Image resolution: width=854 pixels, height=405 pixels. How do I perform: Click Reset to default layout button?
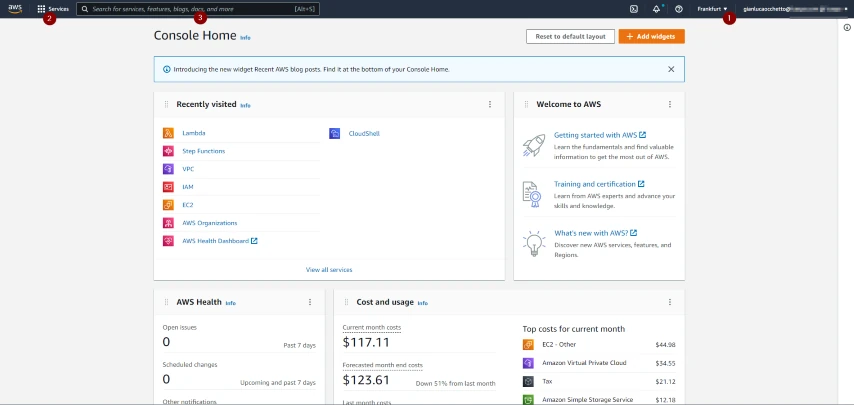(570, 36)
